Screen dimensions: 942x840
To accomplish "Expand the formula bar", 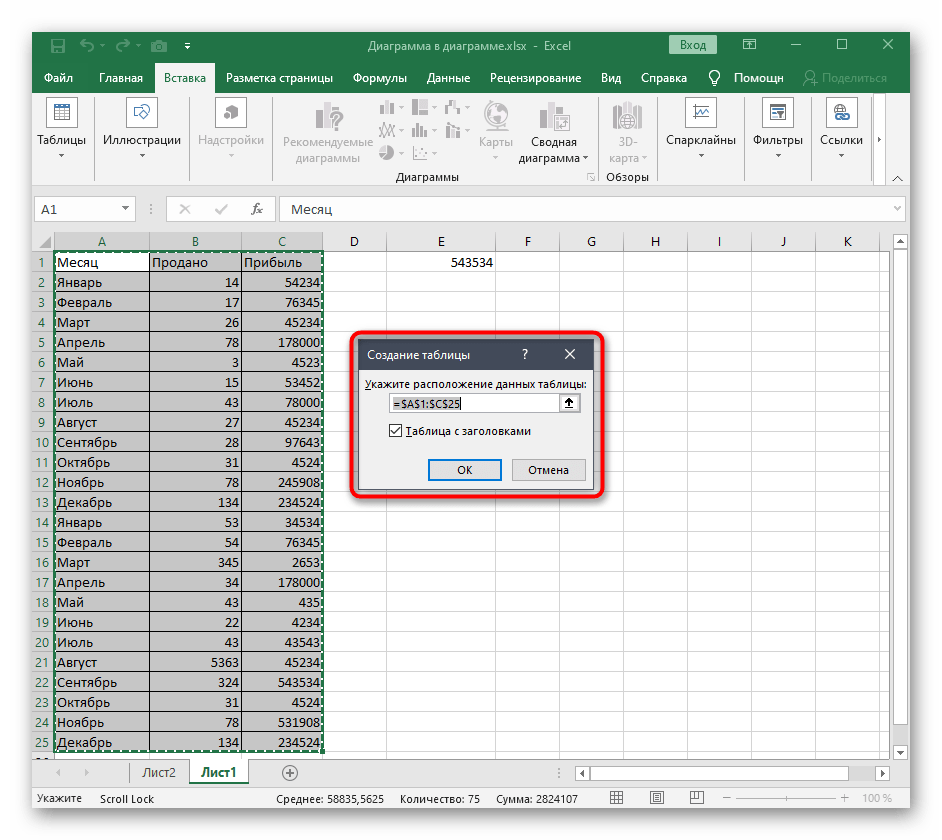I will pos(897,209).
